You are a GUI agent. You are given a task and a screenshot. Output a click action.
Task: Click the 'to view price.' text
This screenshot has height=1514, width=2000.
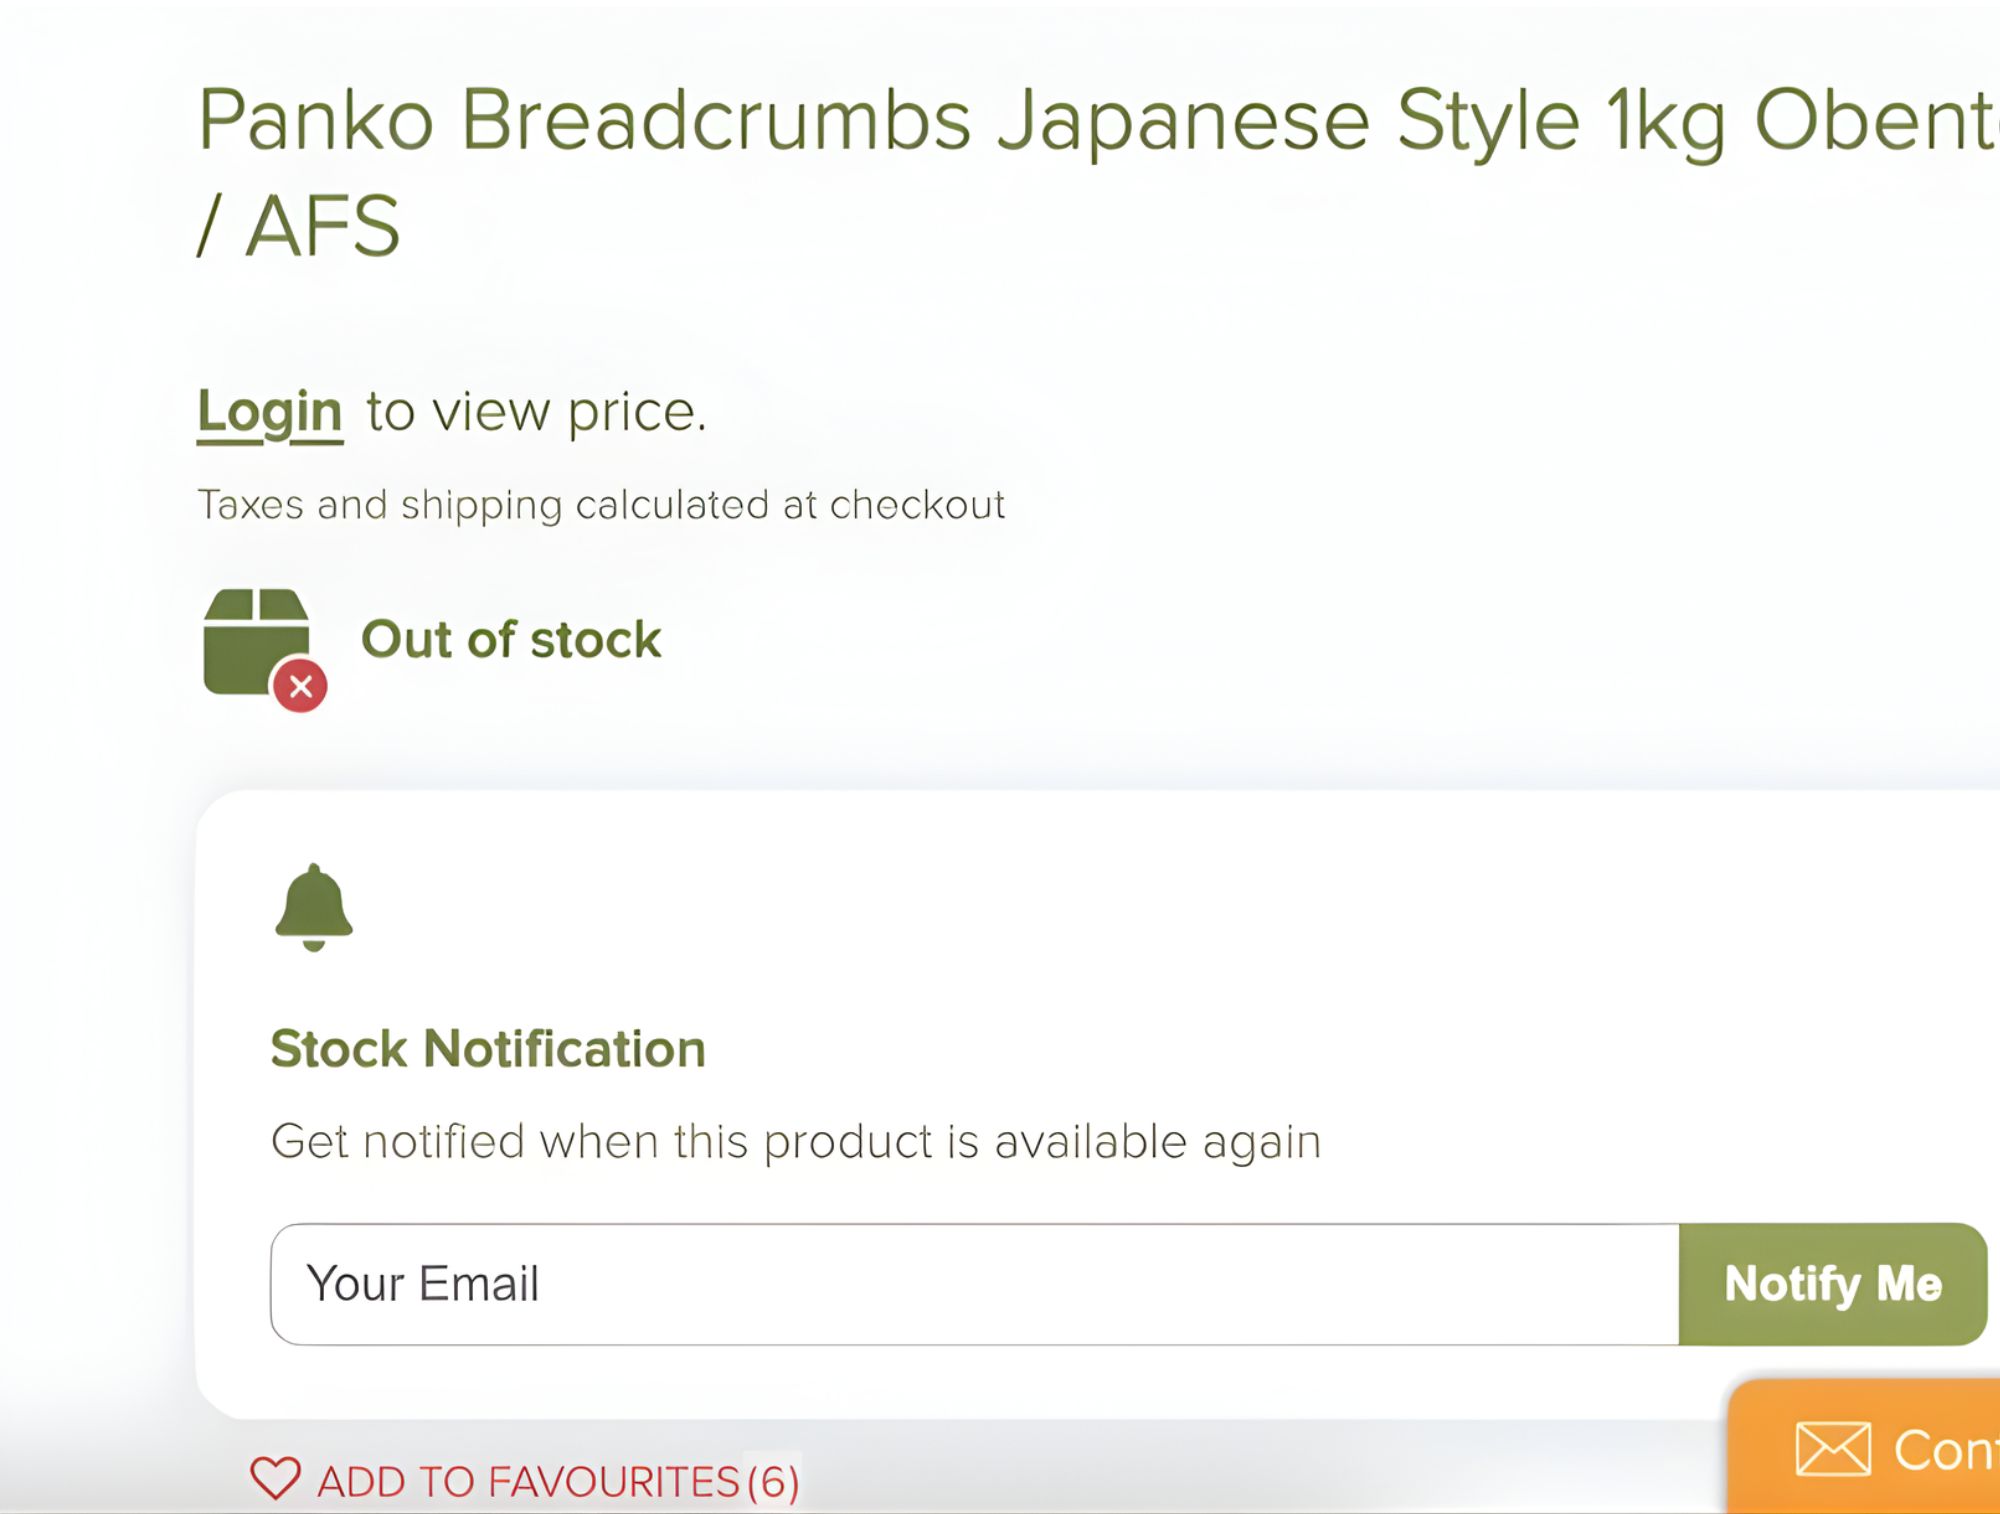coord(536,412)
